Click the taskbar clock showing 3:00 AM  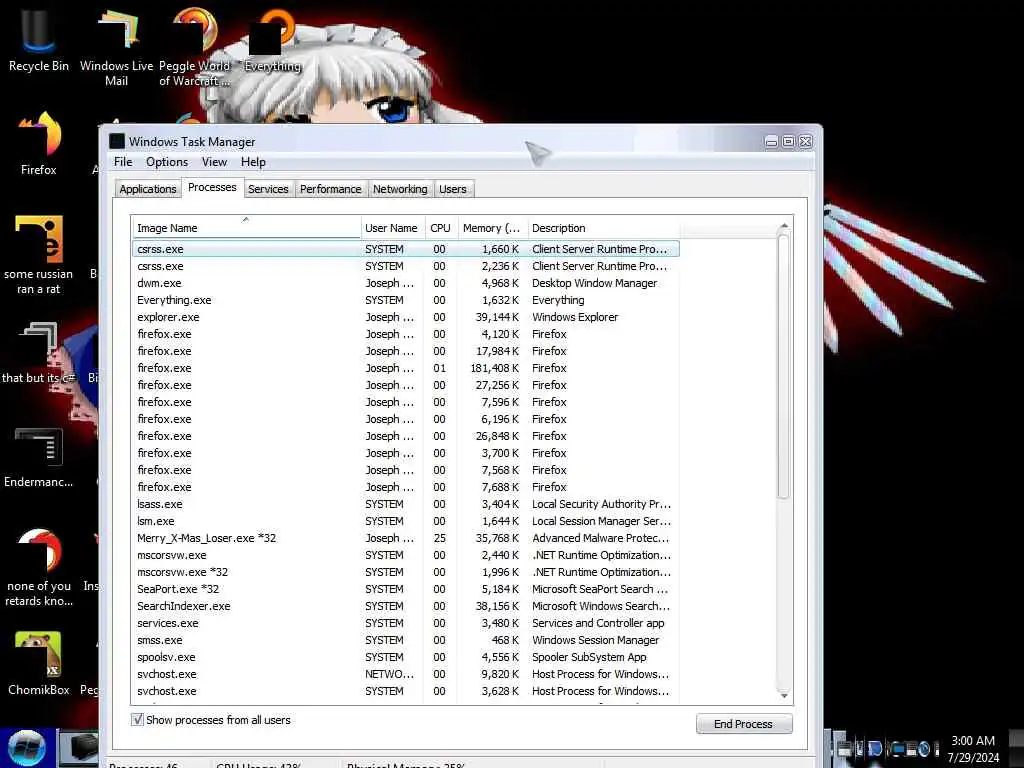click(x=973, y=748)
